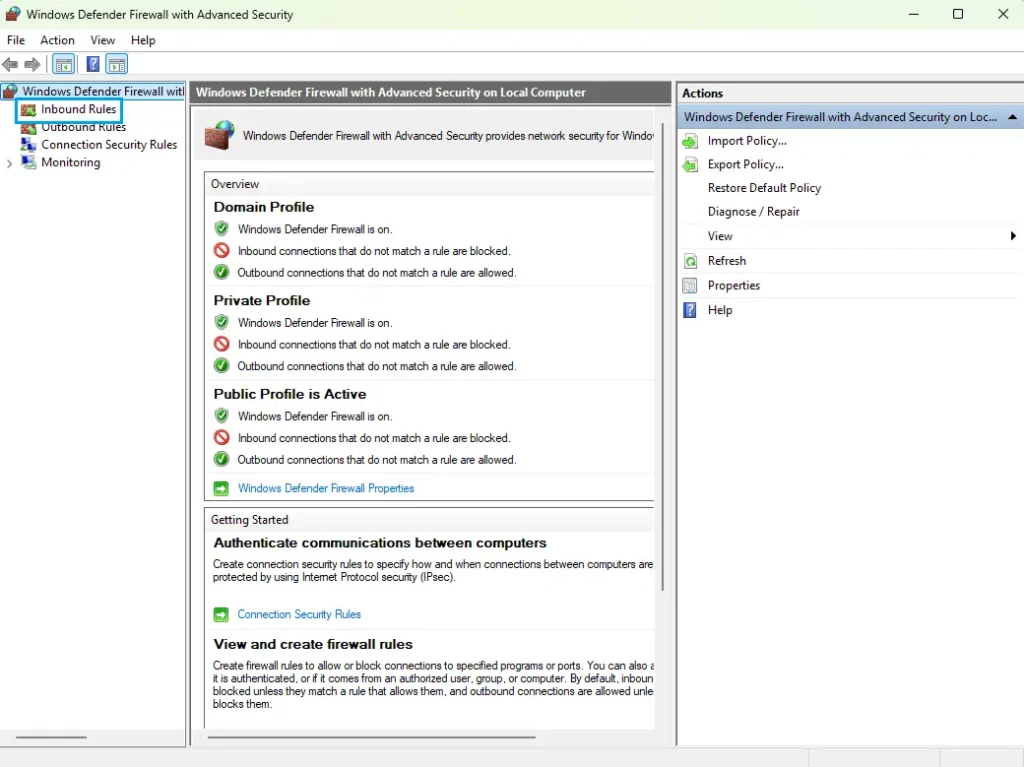
Task: Click green arrow icon beside Firewall Properties link
Action: pos(221,488)
